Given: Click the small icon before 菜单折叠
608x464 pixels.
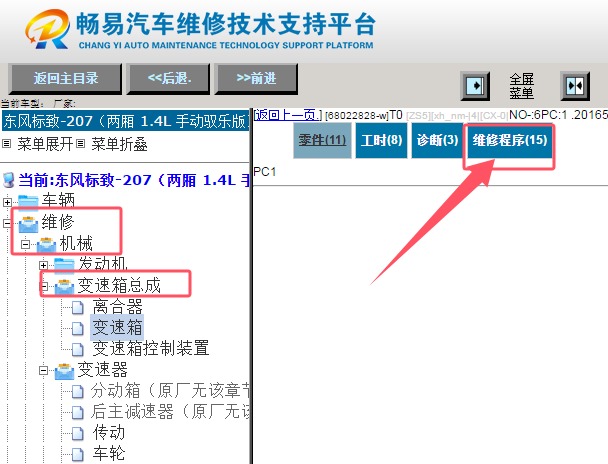Looking at the screenshot, I should [80, 144].
